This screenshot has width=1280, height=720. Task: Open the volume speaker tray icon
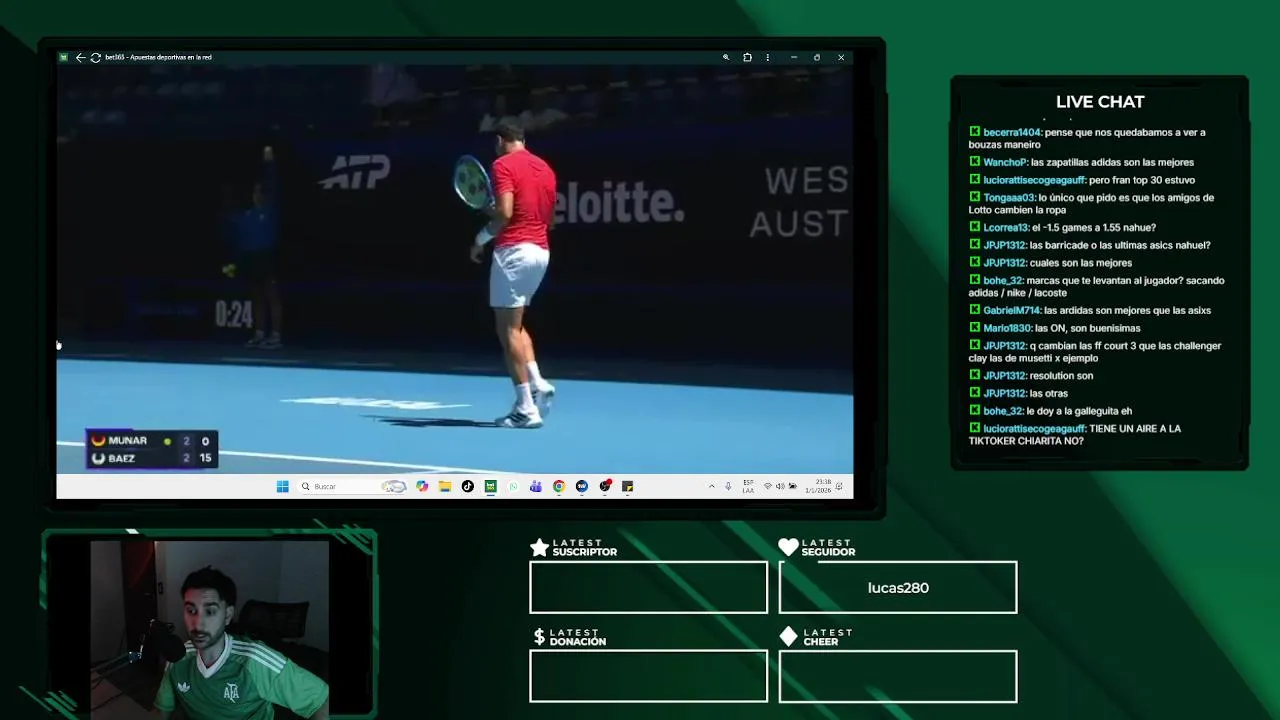pos(780,486)
